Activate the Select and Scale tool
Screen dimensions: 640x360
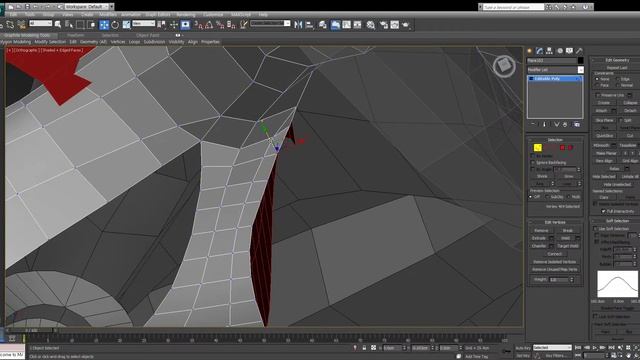pos(126,25)
